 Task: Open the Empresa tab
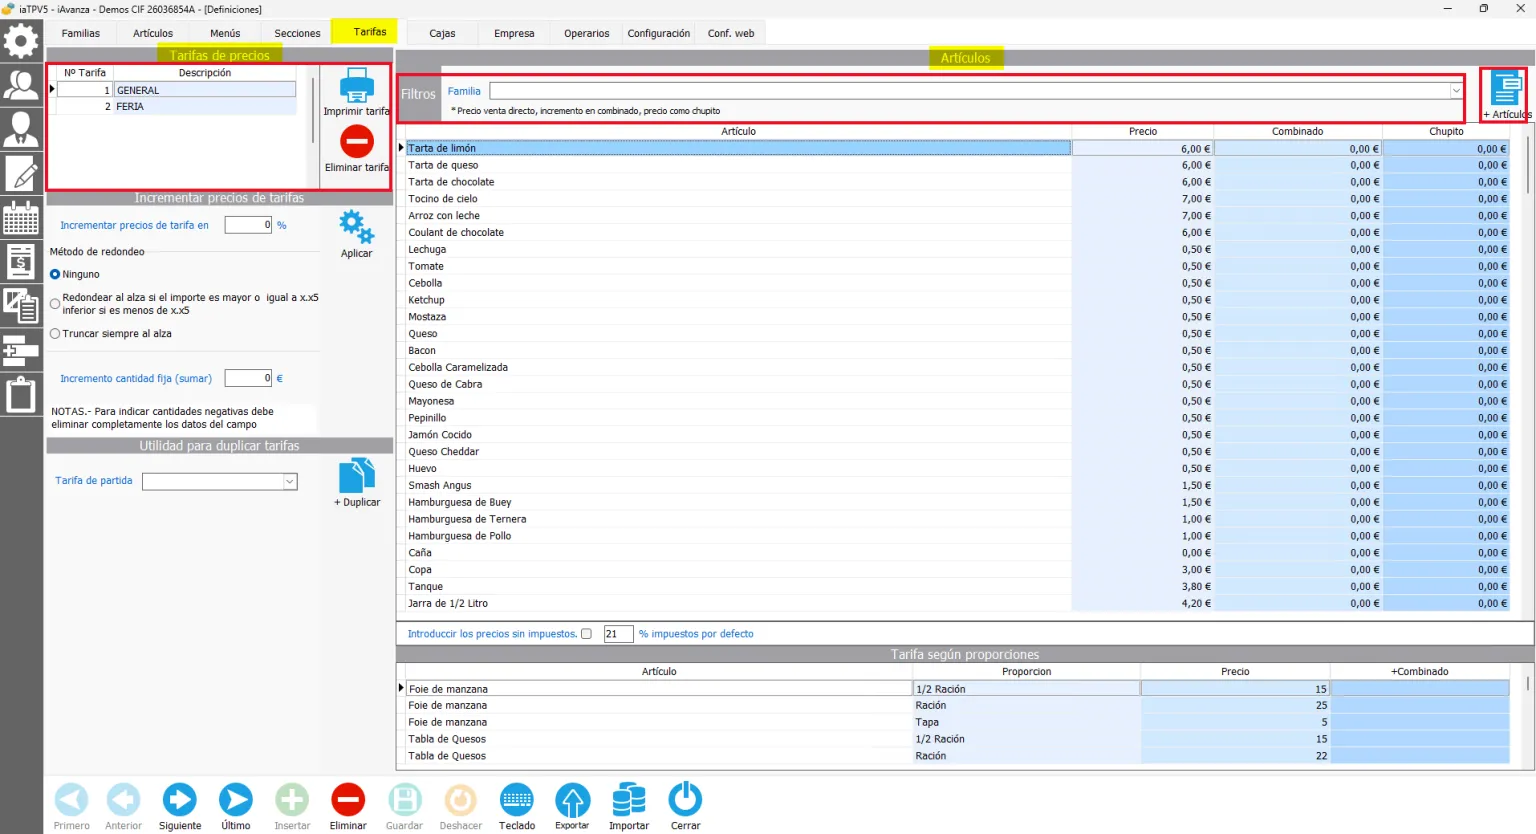pyautogui.click(x=514, y=33)
